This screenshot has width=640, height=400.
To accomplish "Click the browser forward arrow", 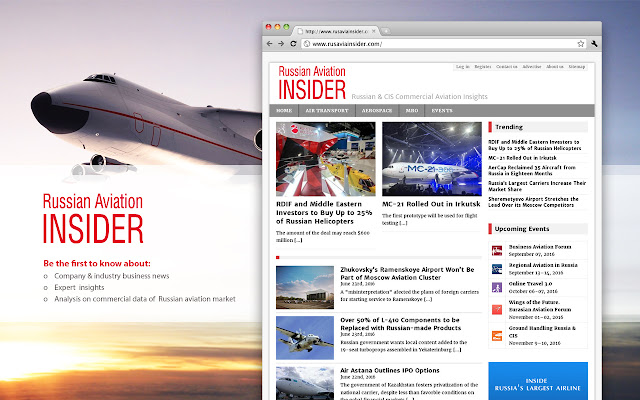I will [281, 44].
